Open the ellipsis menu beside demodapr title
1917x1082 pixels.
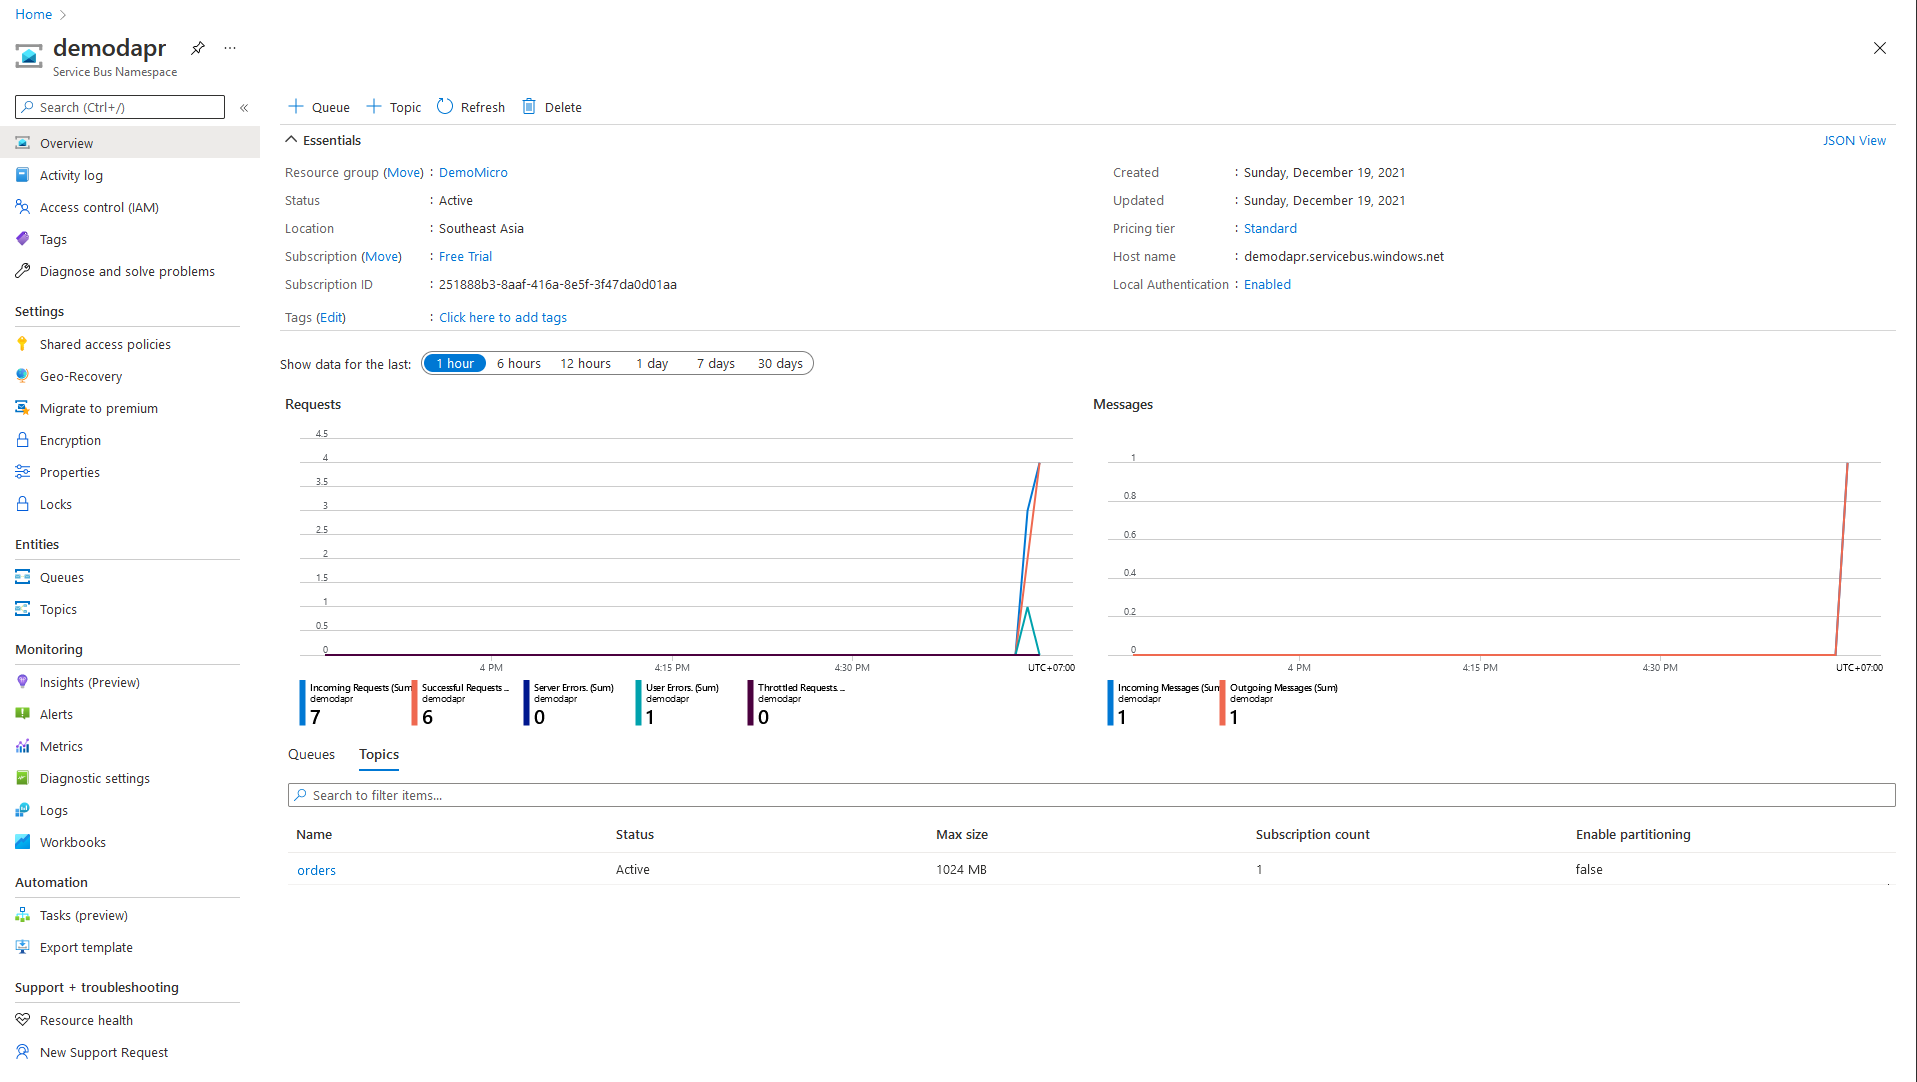pyautogui.click(x=230, y=48)
